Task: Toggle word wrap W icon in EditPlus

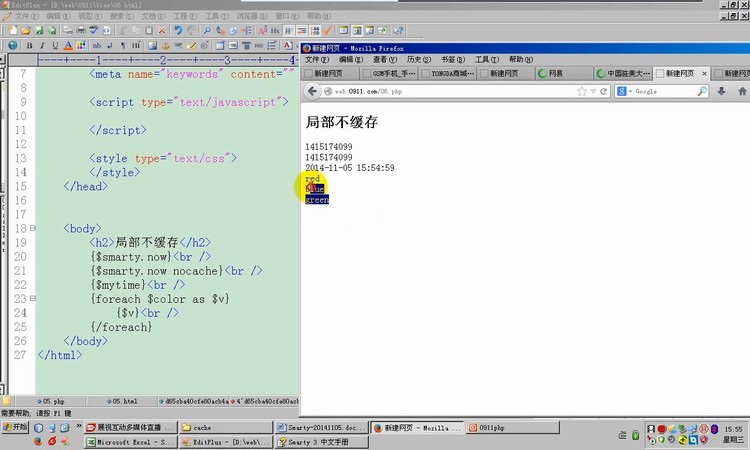Action: point(288,31)
